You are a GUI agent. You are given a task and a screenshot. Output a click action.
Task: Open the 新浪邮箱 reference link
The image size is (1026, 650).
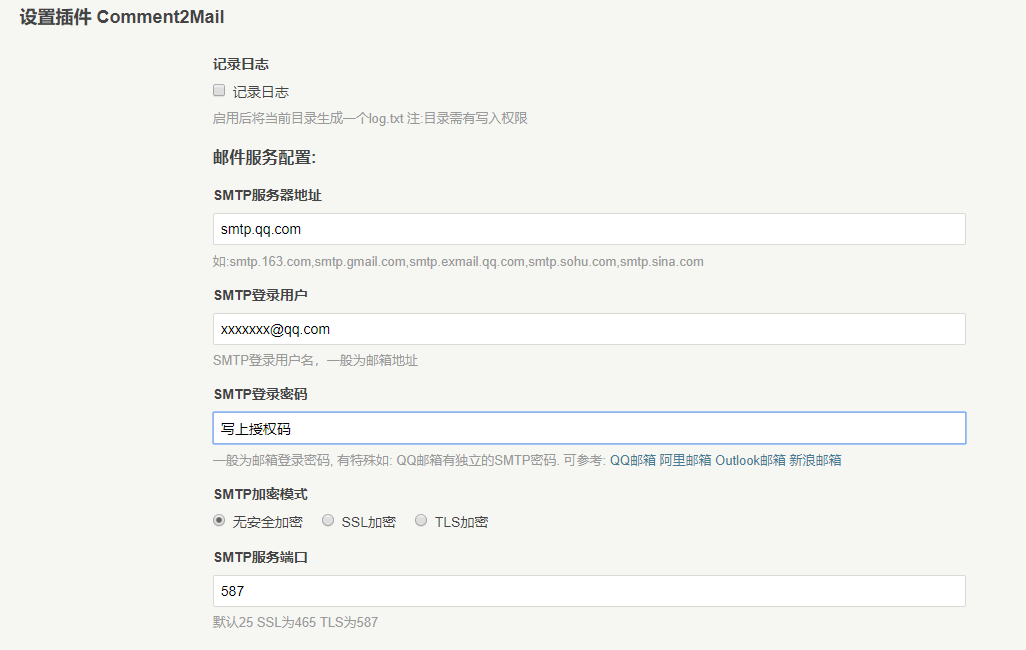815,460
